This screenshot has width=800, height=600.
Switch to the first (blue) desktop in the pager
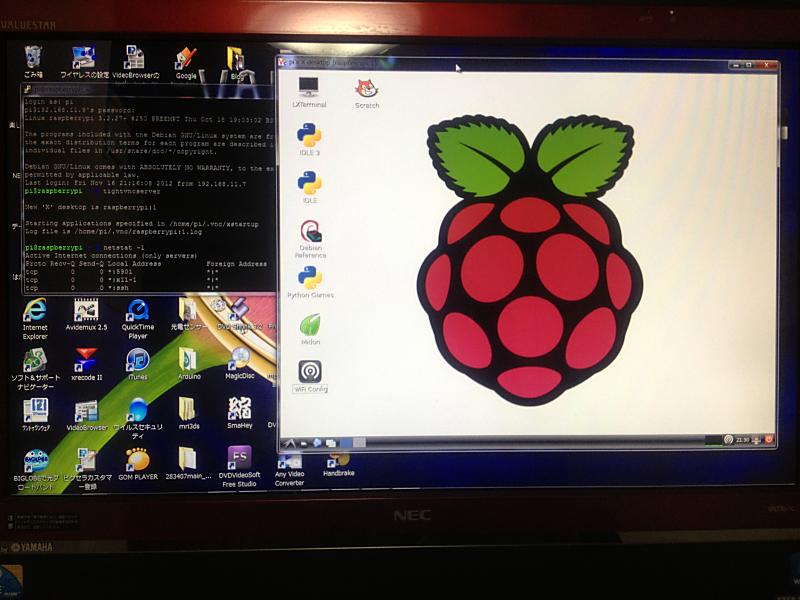[346, 442]
